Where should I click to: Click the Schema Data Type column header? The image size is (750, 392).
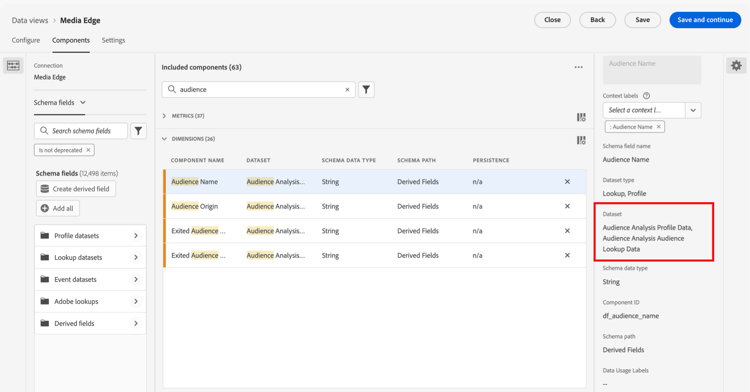coord(349,160)
